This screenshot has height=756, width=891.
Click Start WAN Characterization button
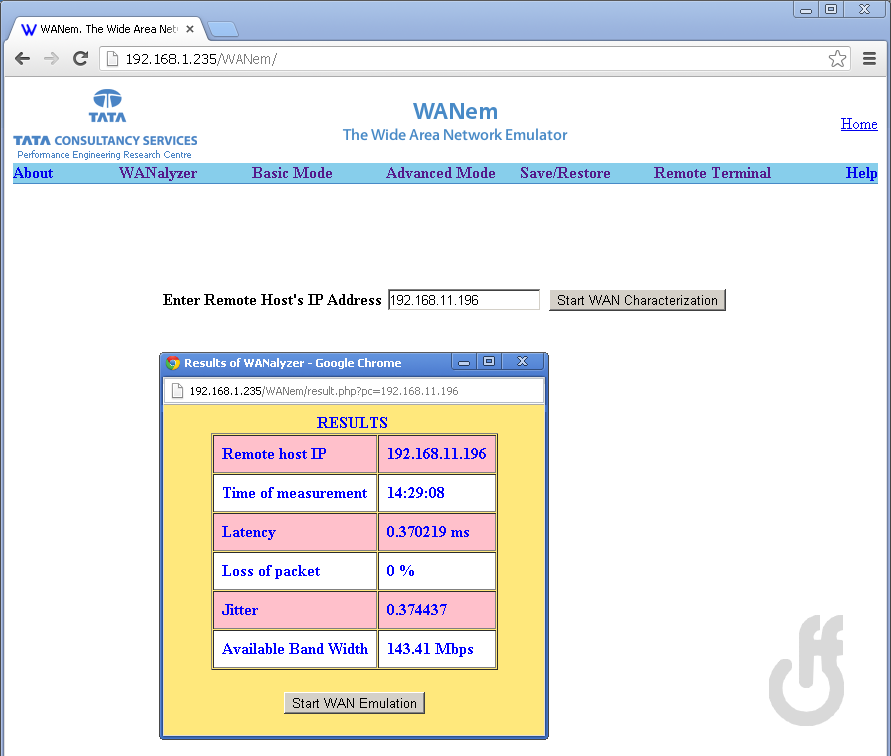pos(637,300)
